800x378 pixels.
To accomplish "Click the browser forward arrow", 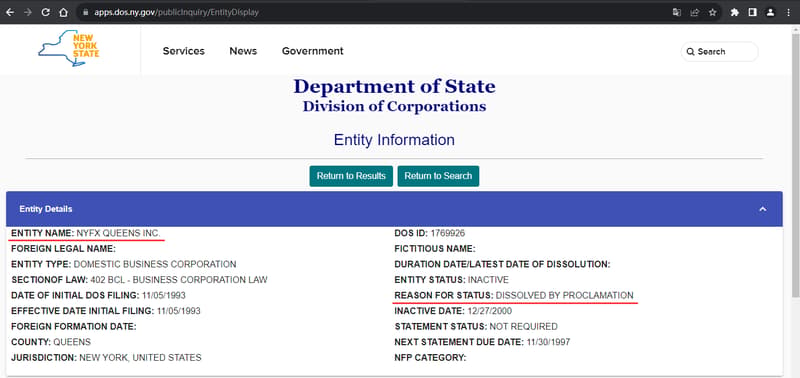I will (x=28, y=12).
